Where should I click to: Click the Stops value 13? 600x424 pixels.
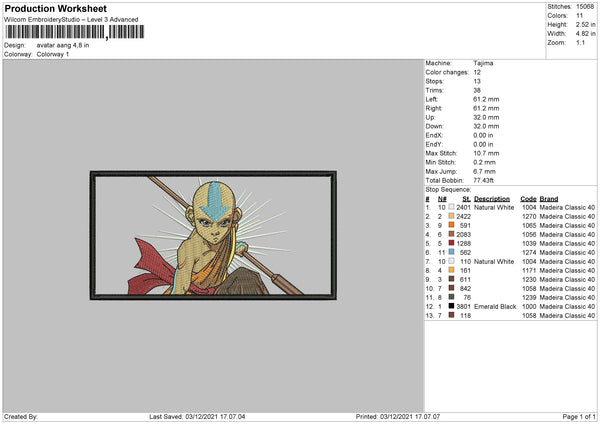tap(477, 81)
